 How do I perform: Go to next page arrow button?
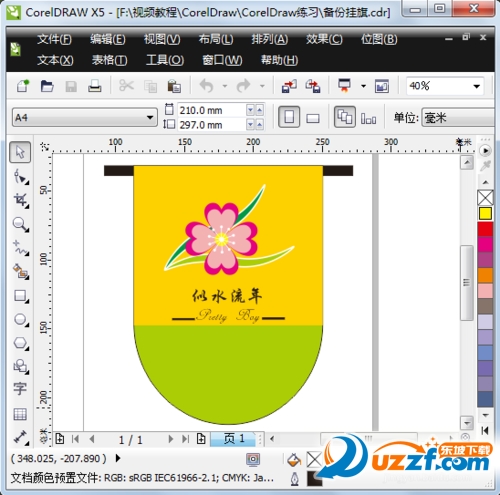[171, 439]
